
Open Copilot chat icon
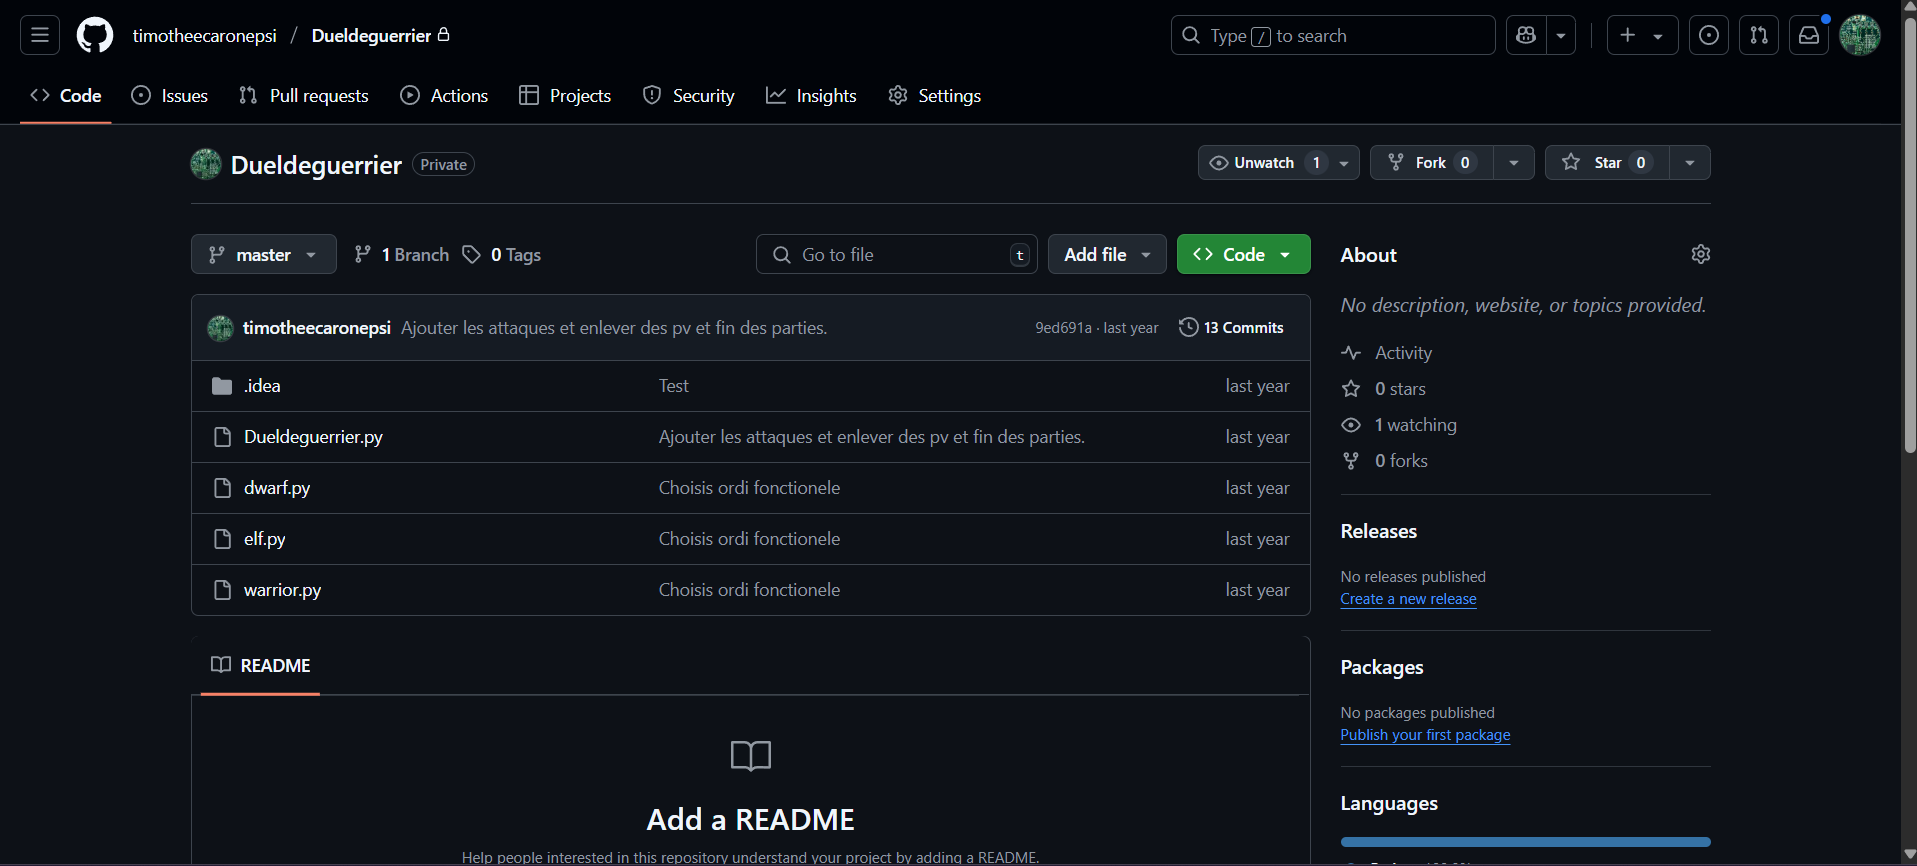[x=1526, y=35]
